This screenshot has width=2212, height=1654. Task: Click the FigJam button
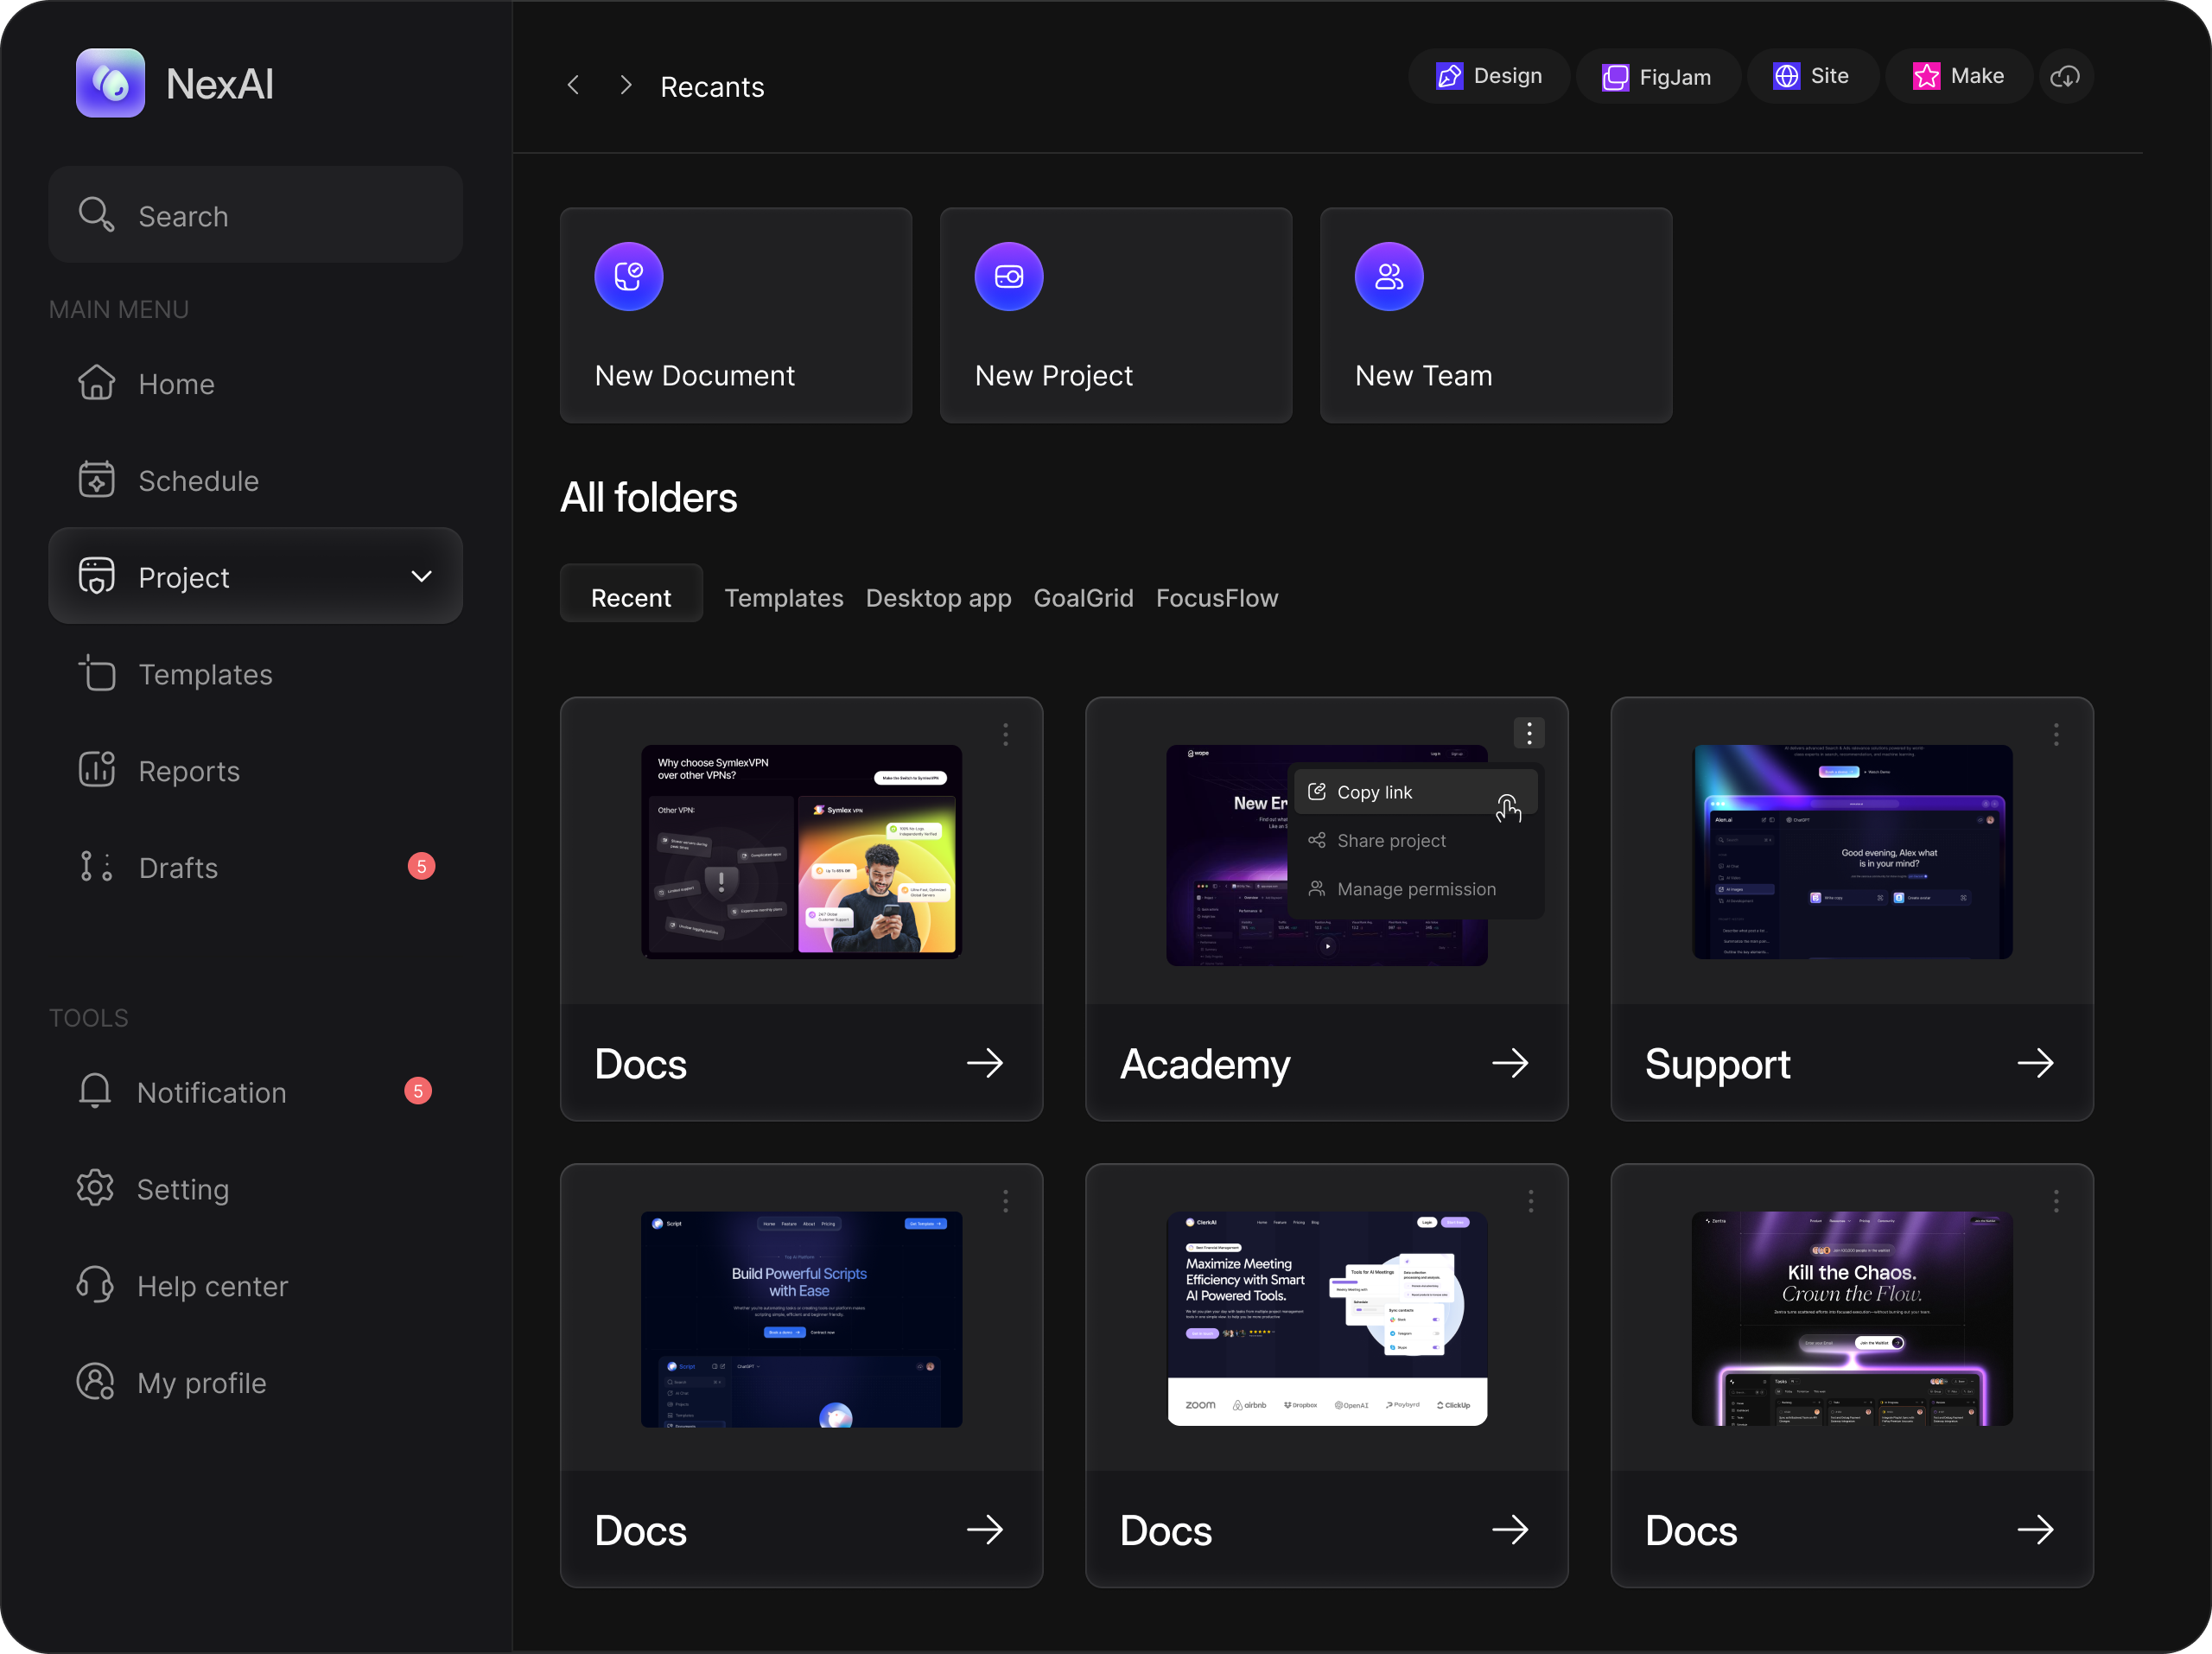coord(1657,77)
